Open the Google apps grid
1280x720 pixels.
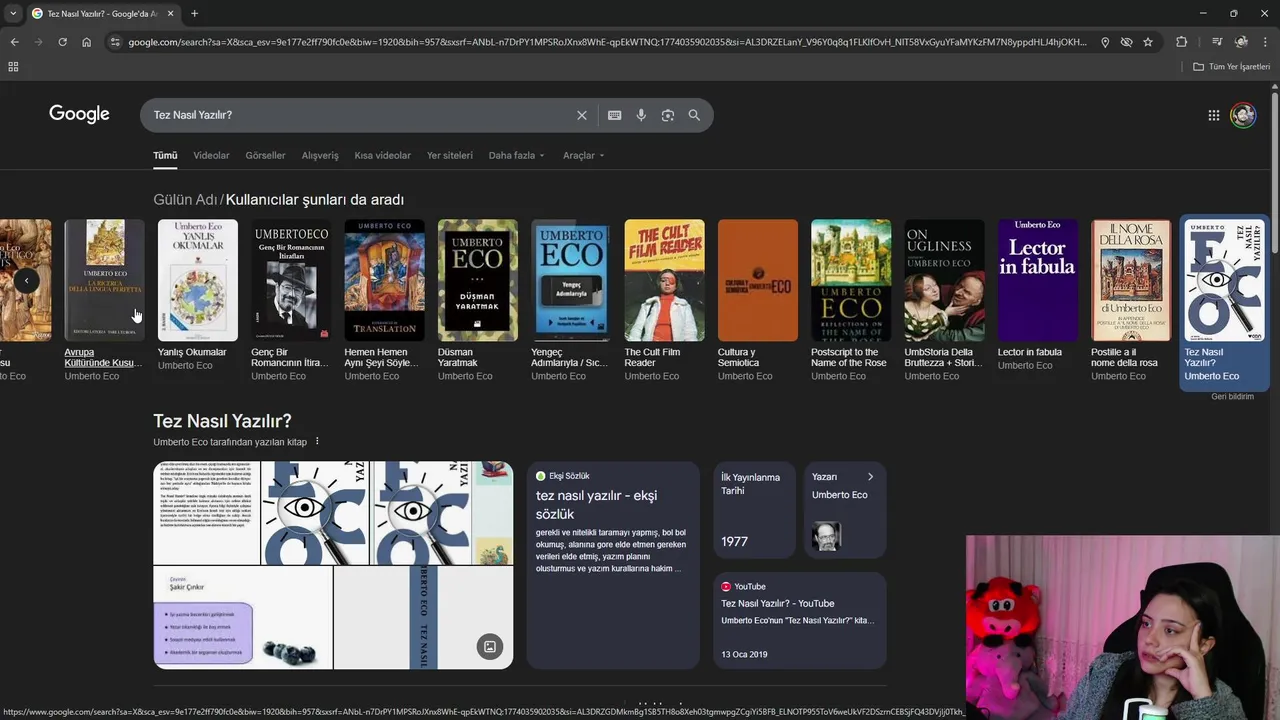click(x=1213, y=115)
